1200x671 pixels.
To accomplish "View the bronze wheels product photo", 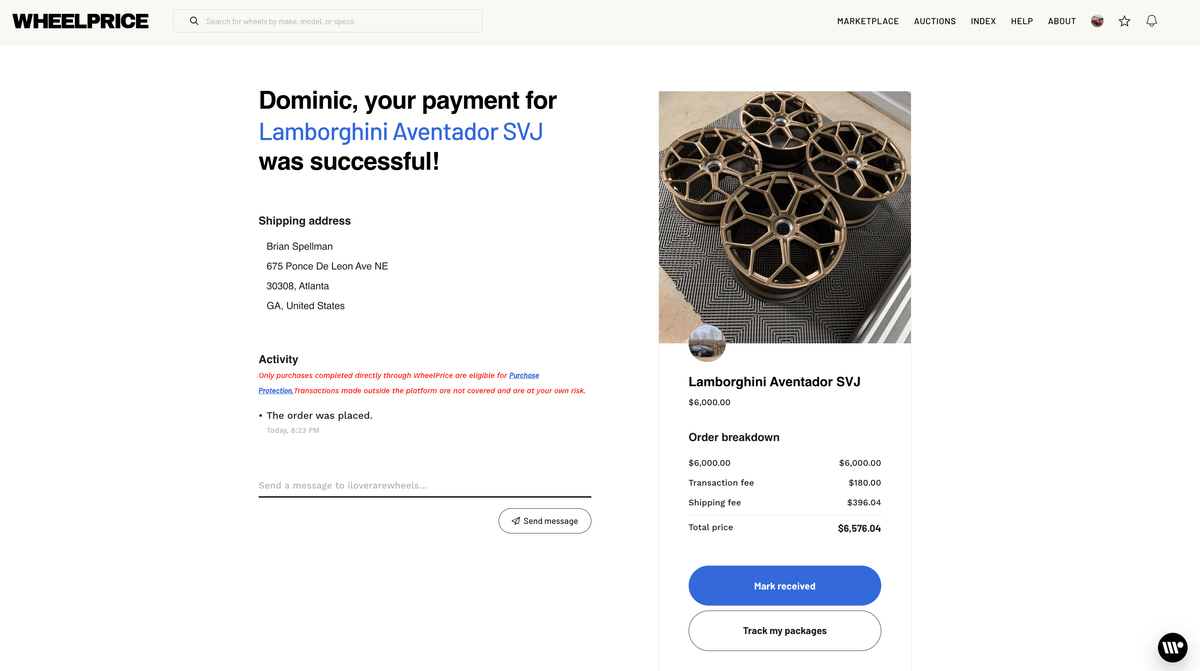I will click(784, 217).
